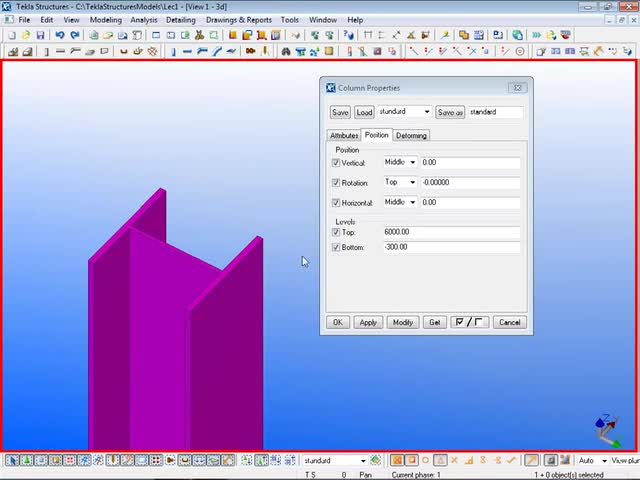640x480 pixels.
Task: Click the circle with dot icon
Action: (x=520, y=51)
